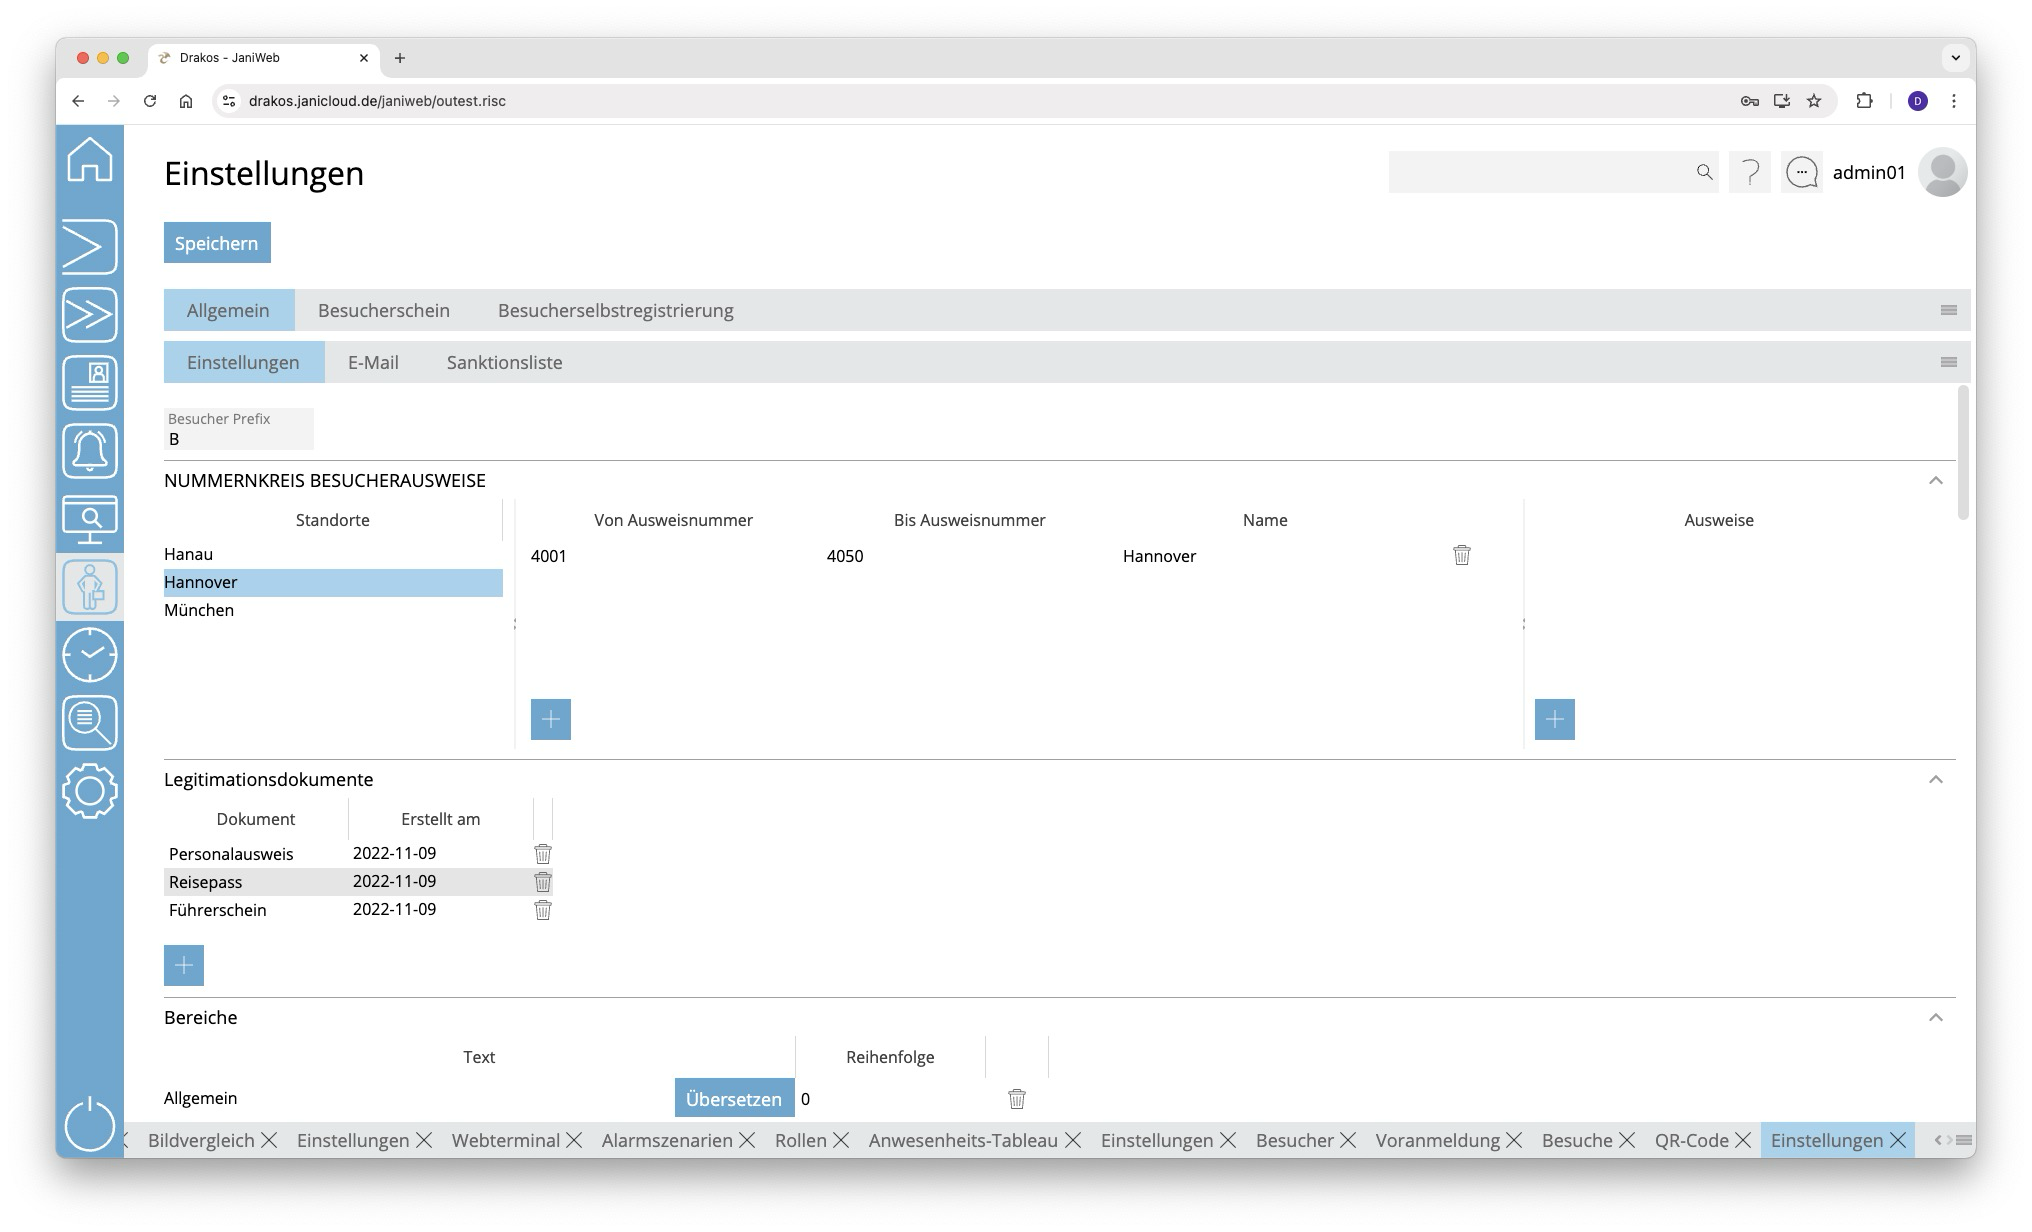Click the clock time-tracking sidebar icon

click(x=90, y=655)
